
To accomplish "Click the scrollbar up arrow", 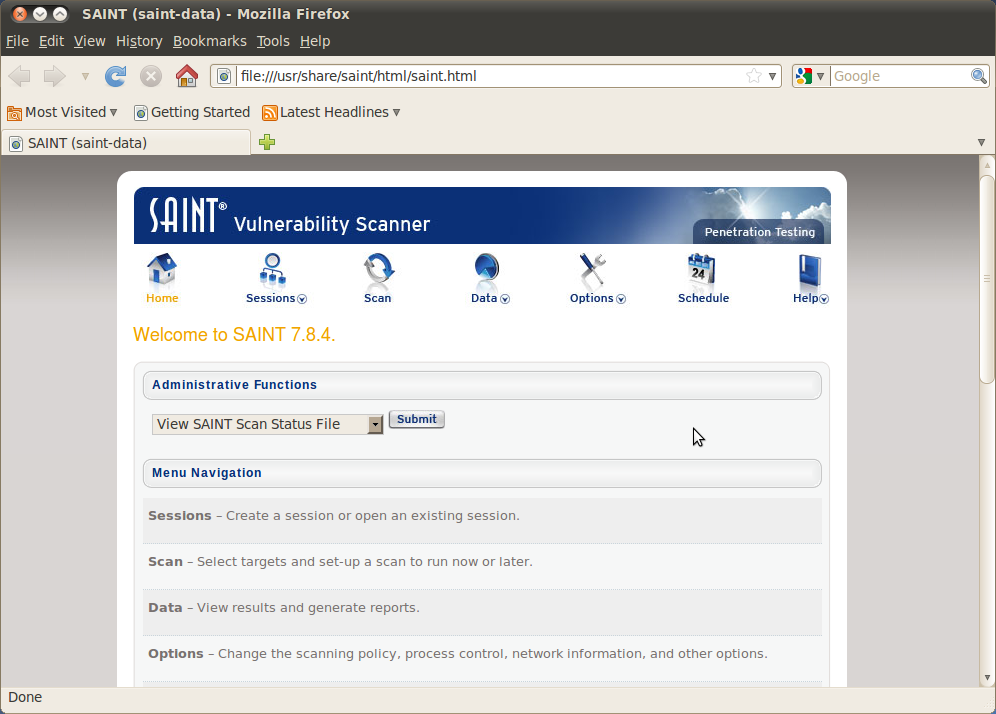I will click(987, 165).
